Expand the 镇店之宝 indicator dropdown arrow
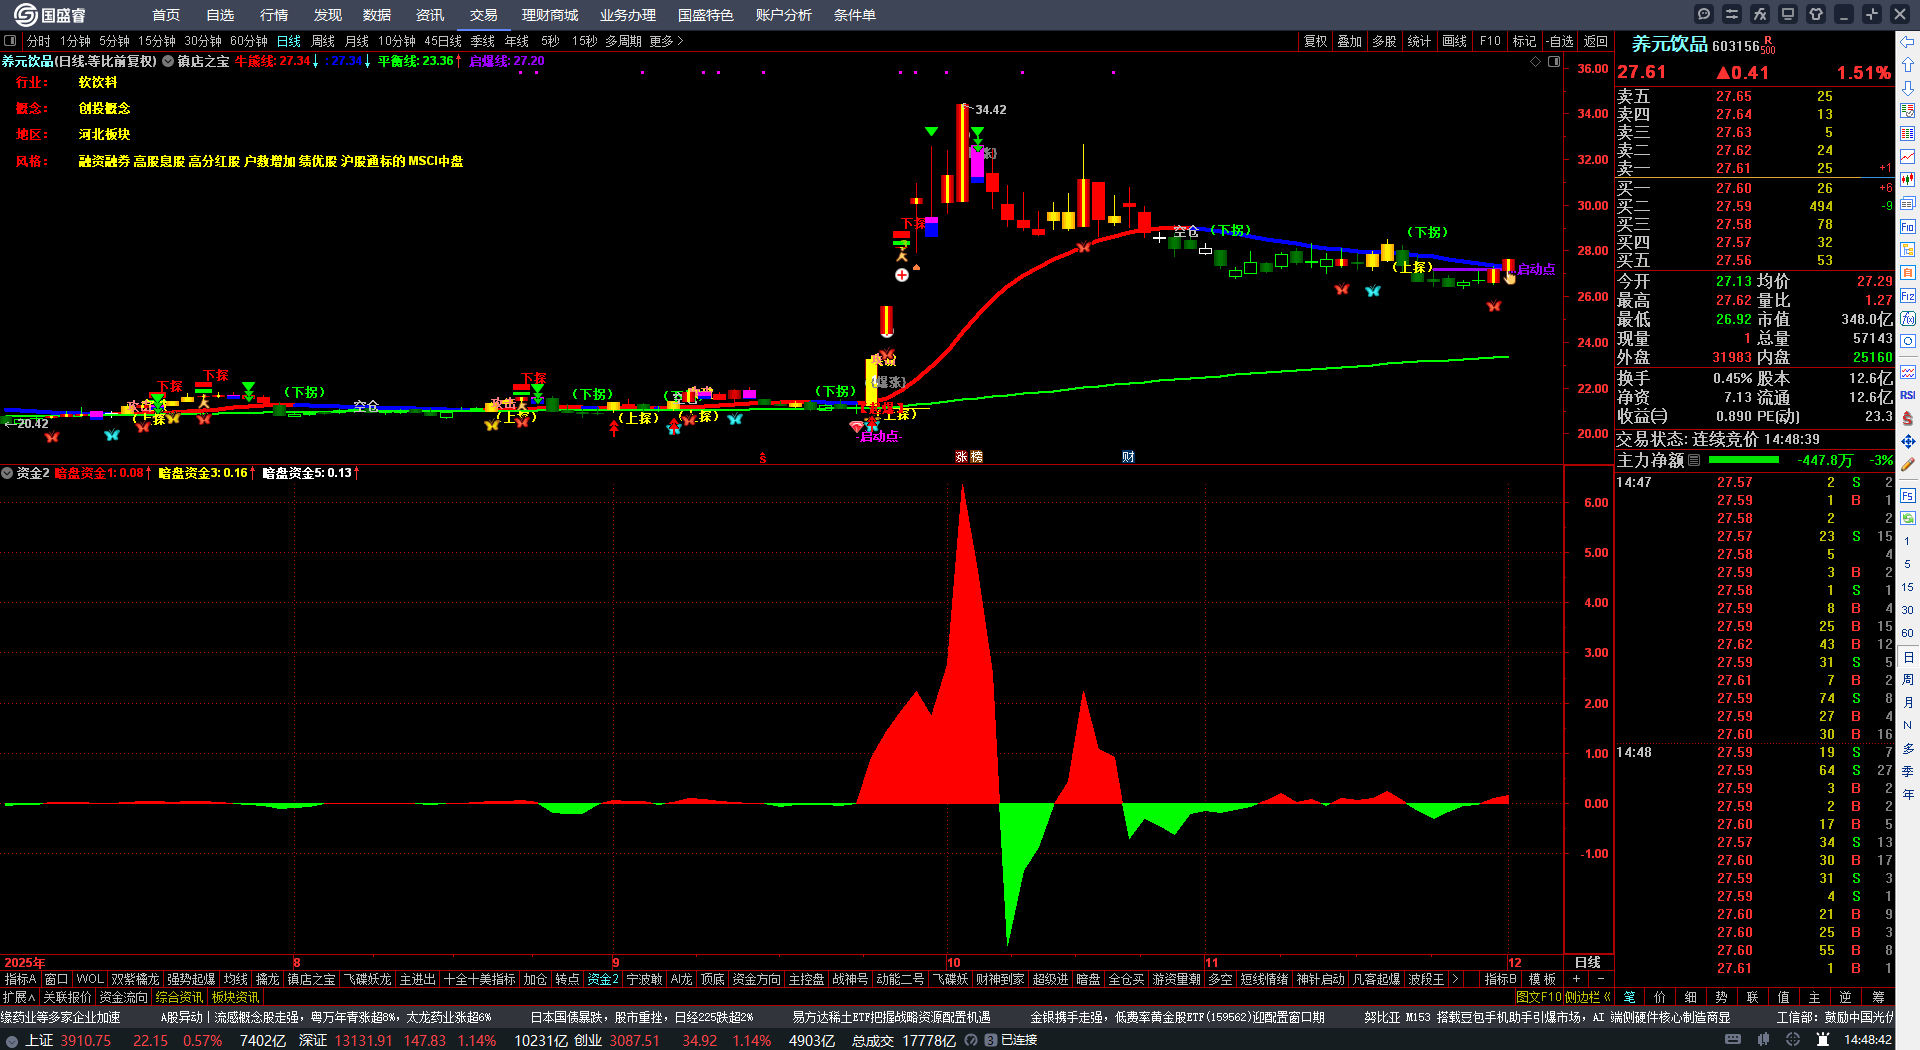The height and width of the screenshot is (1050, 1920). pyautogui.click(x=168, y=61)
